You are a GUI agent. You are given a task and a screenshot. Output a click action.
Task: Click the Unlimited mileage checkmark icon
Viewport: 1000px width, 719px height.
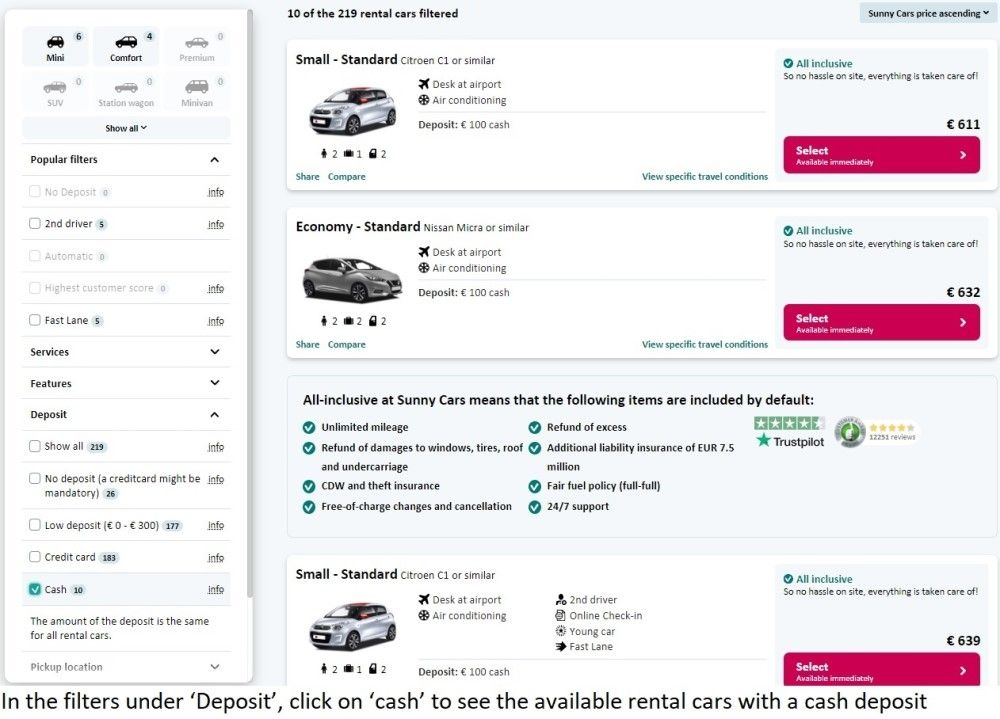[309, 427]
